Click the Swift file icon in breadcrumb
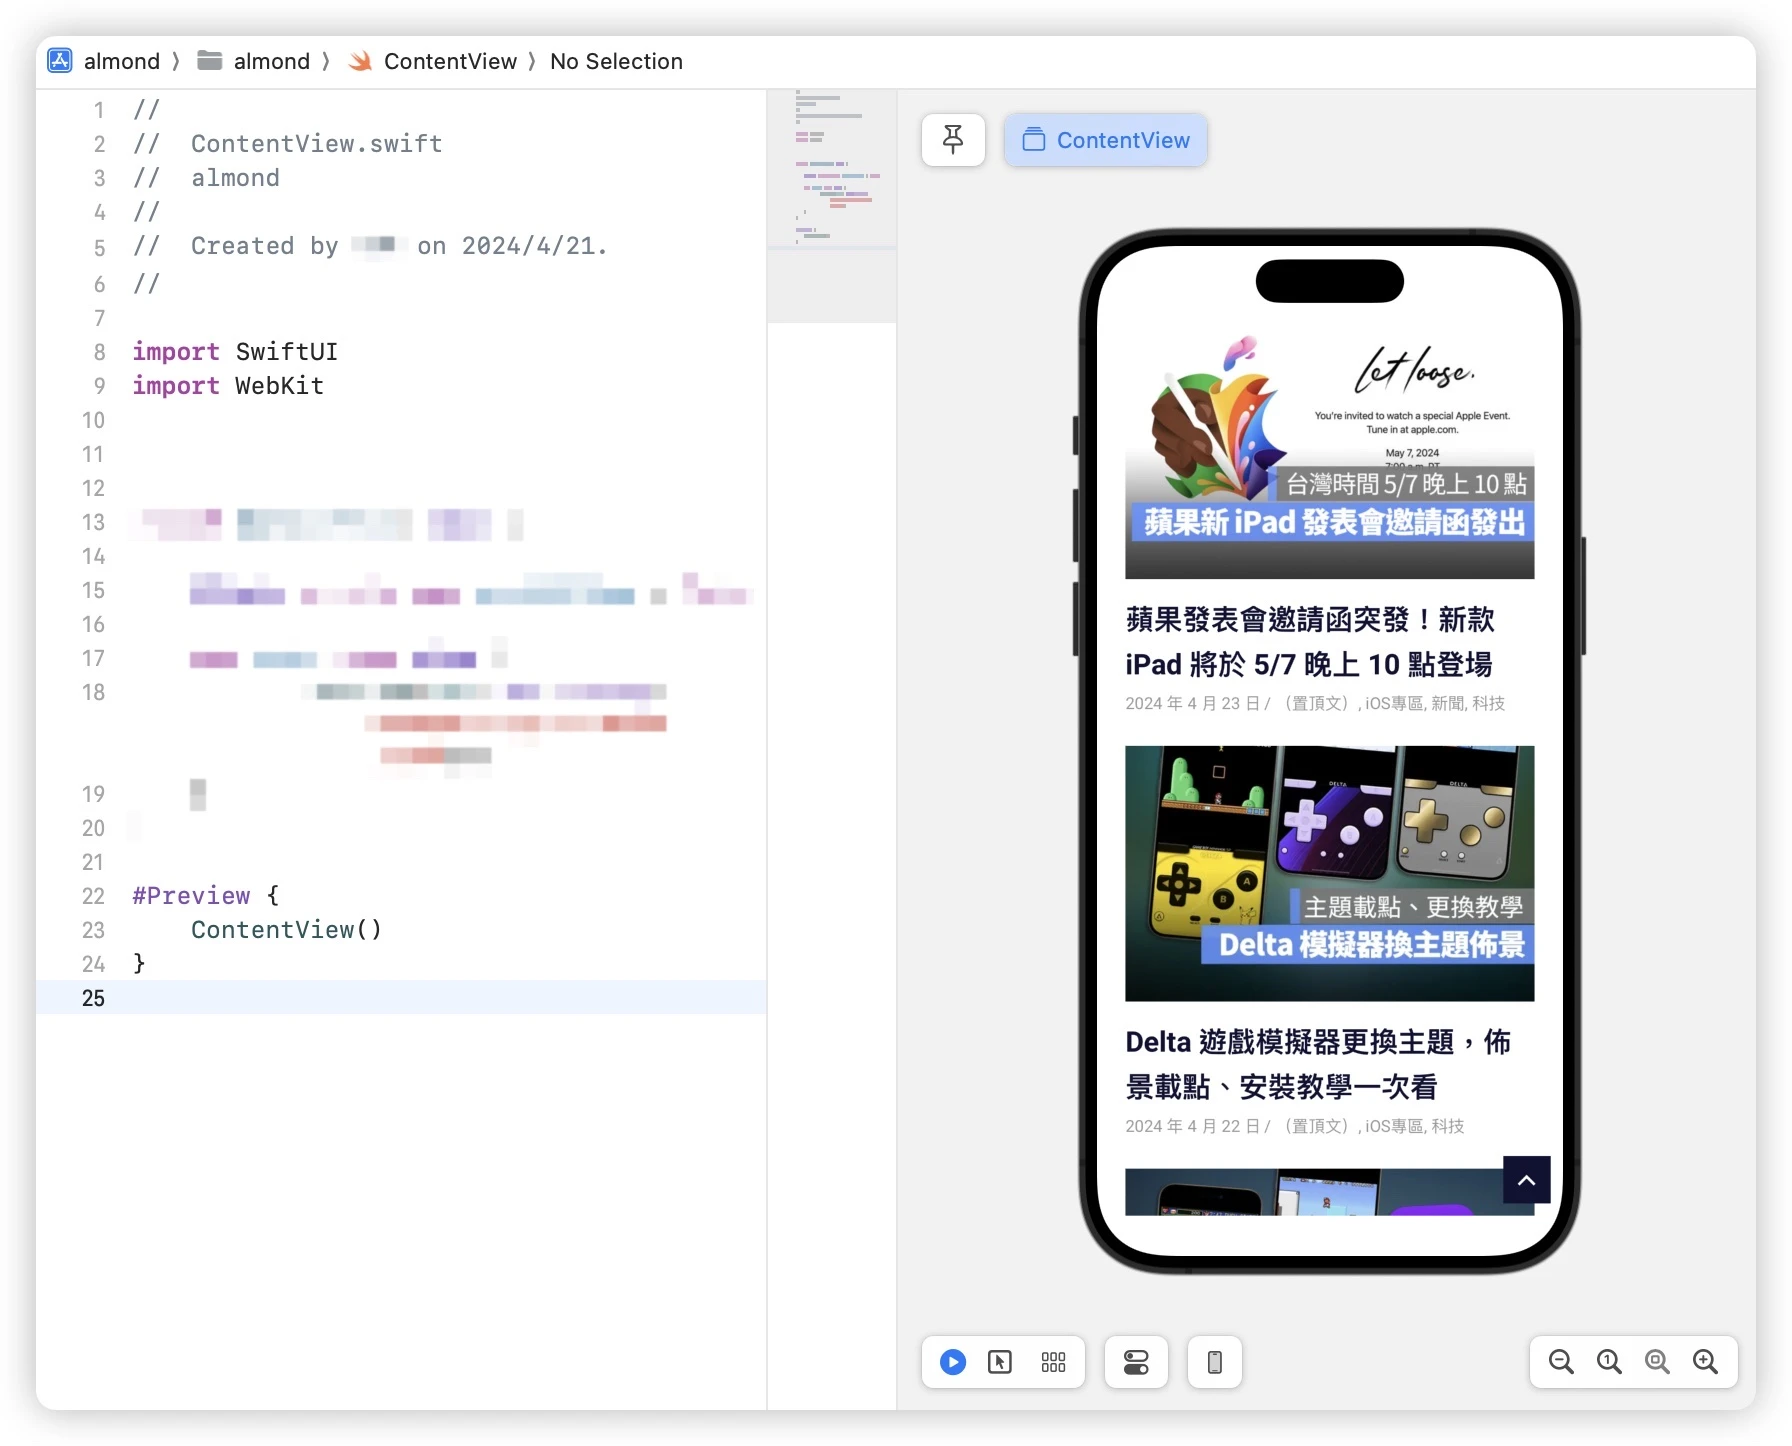This screenshot has width=1792, height=1446. (x=360, y=61)
